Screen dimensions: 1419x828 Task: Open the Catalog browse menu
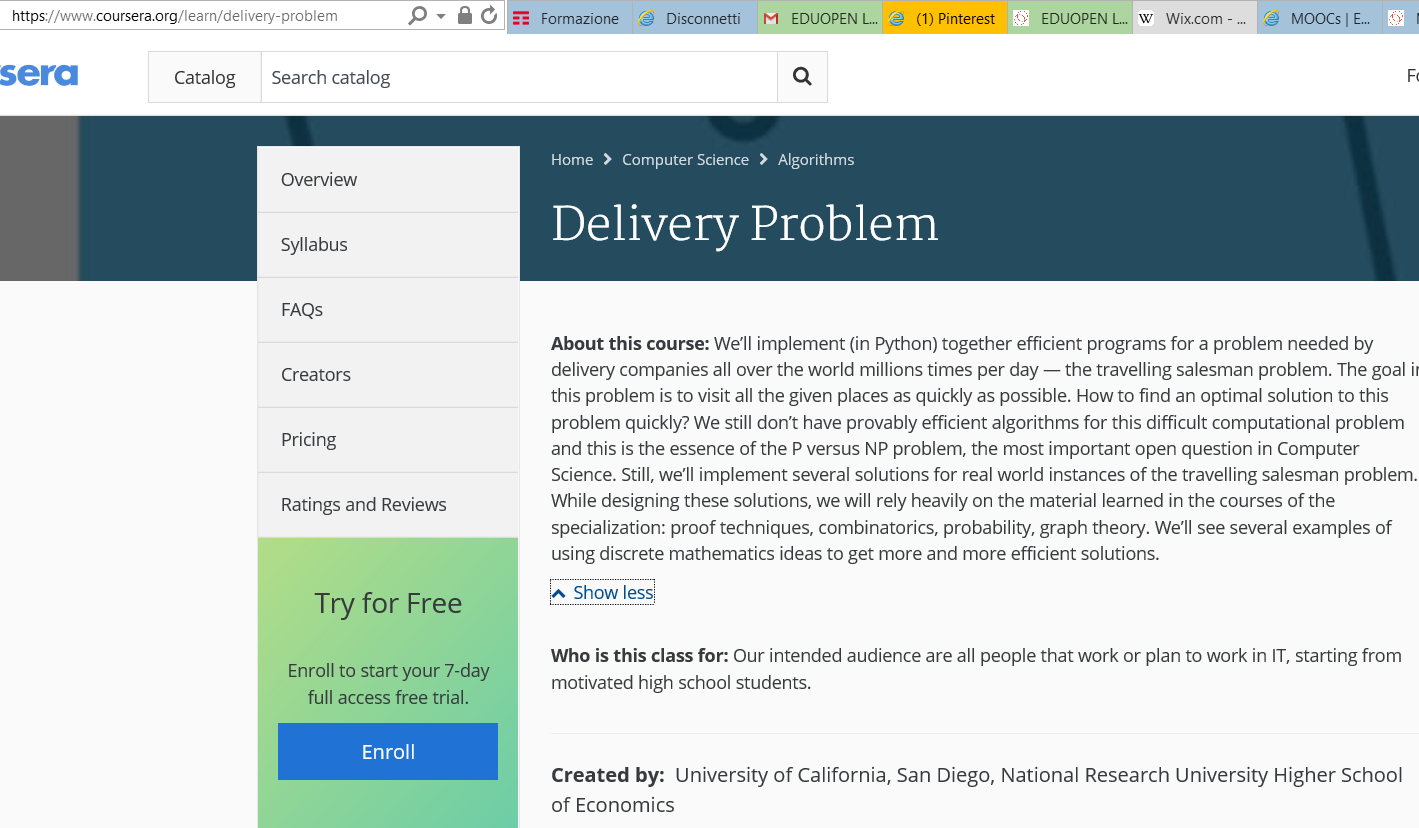204,77
